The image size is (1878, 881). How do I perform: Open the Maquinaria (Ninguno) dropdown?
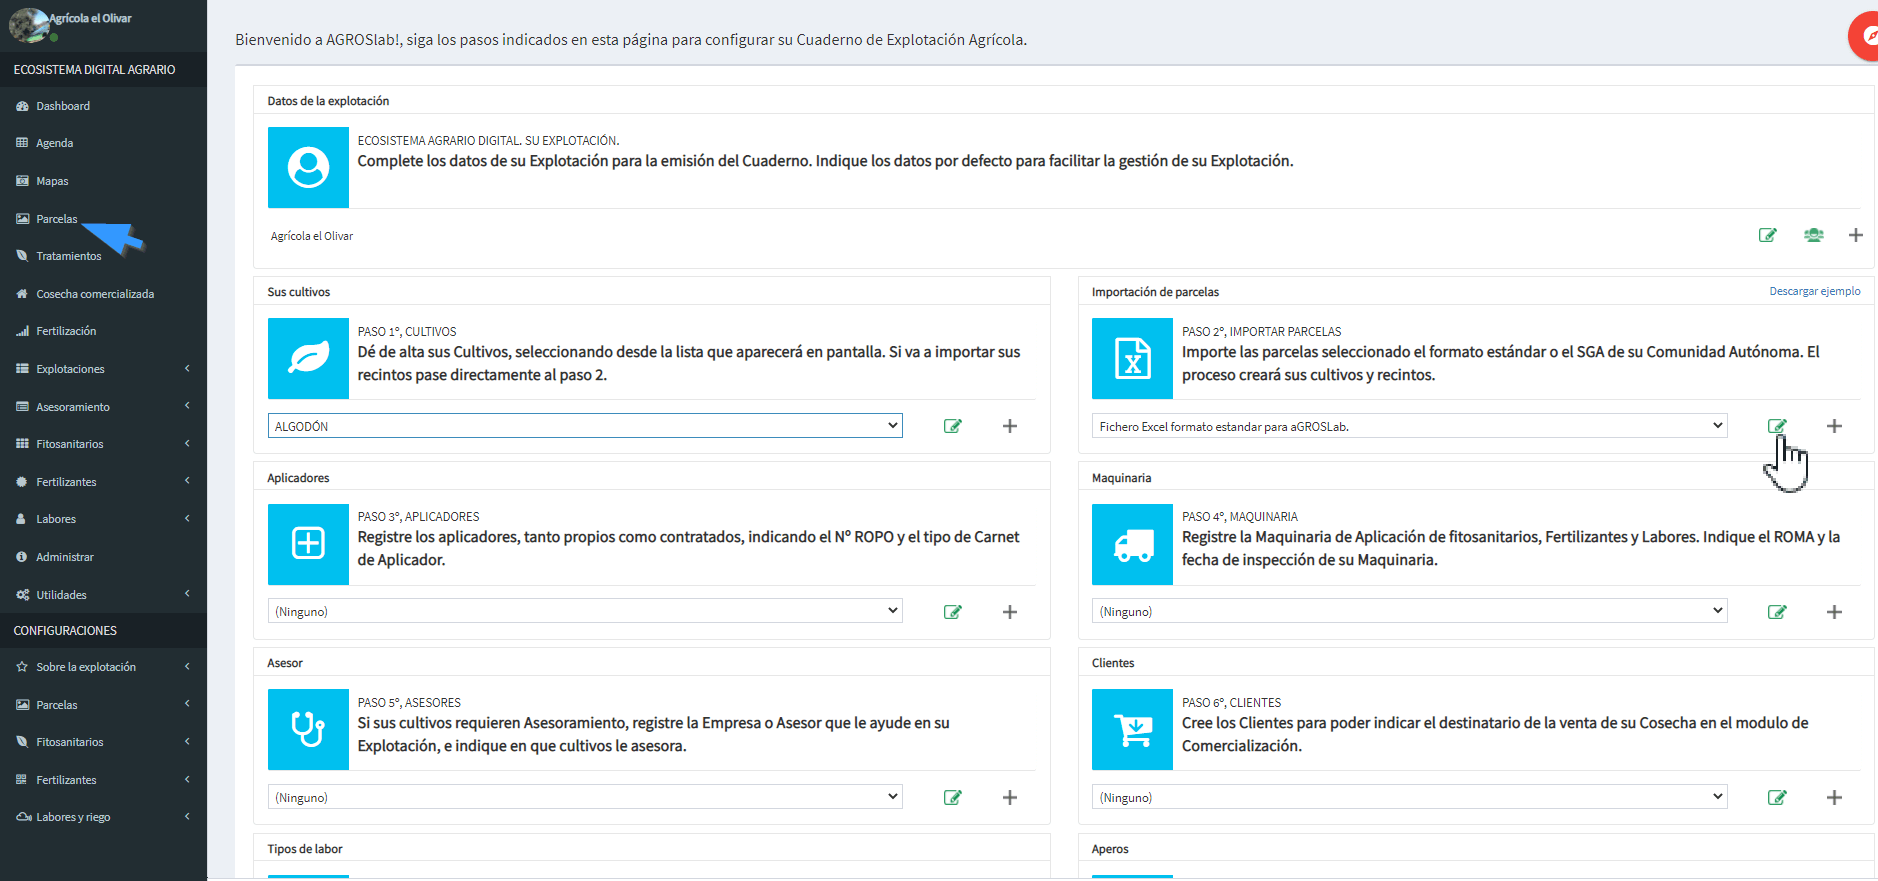(x=1409, y=611)
